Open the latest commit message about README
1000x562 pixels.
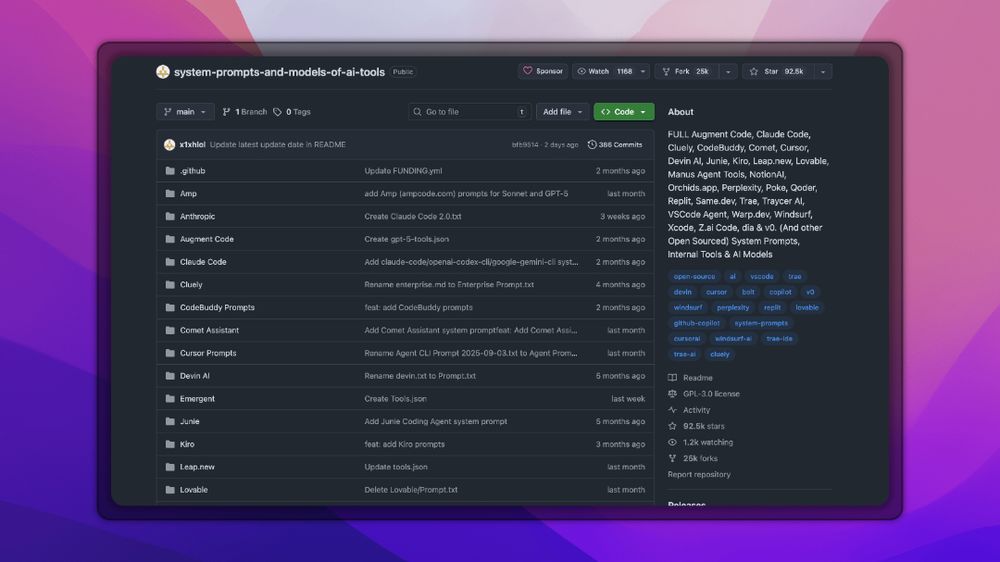(x=278, y=145)
